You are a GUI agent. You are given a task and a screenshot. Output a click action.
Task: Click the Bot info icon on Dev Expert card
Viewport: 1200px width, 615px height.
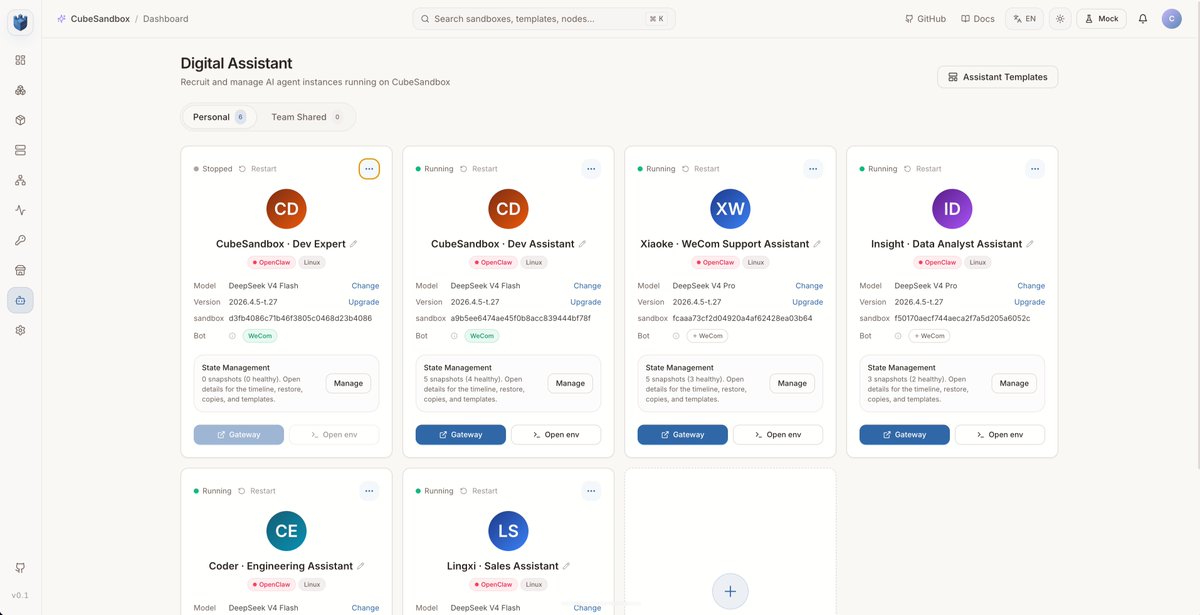(232, 336)
